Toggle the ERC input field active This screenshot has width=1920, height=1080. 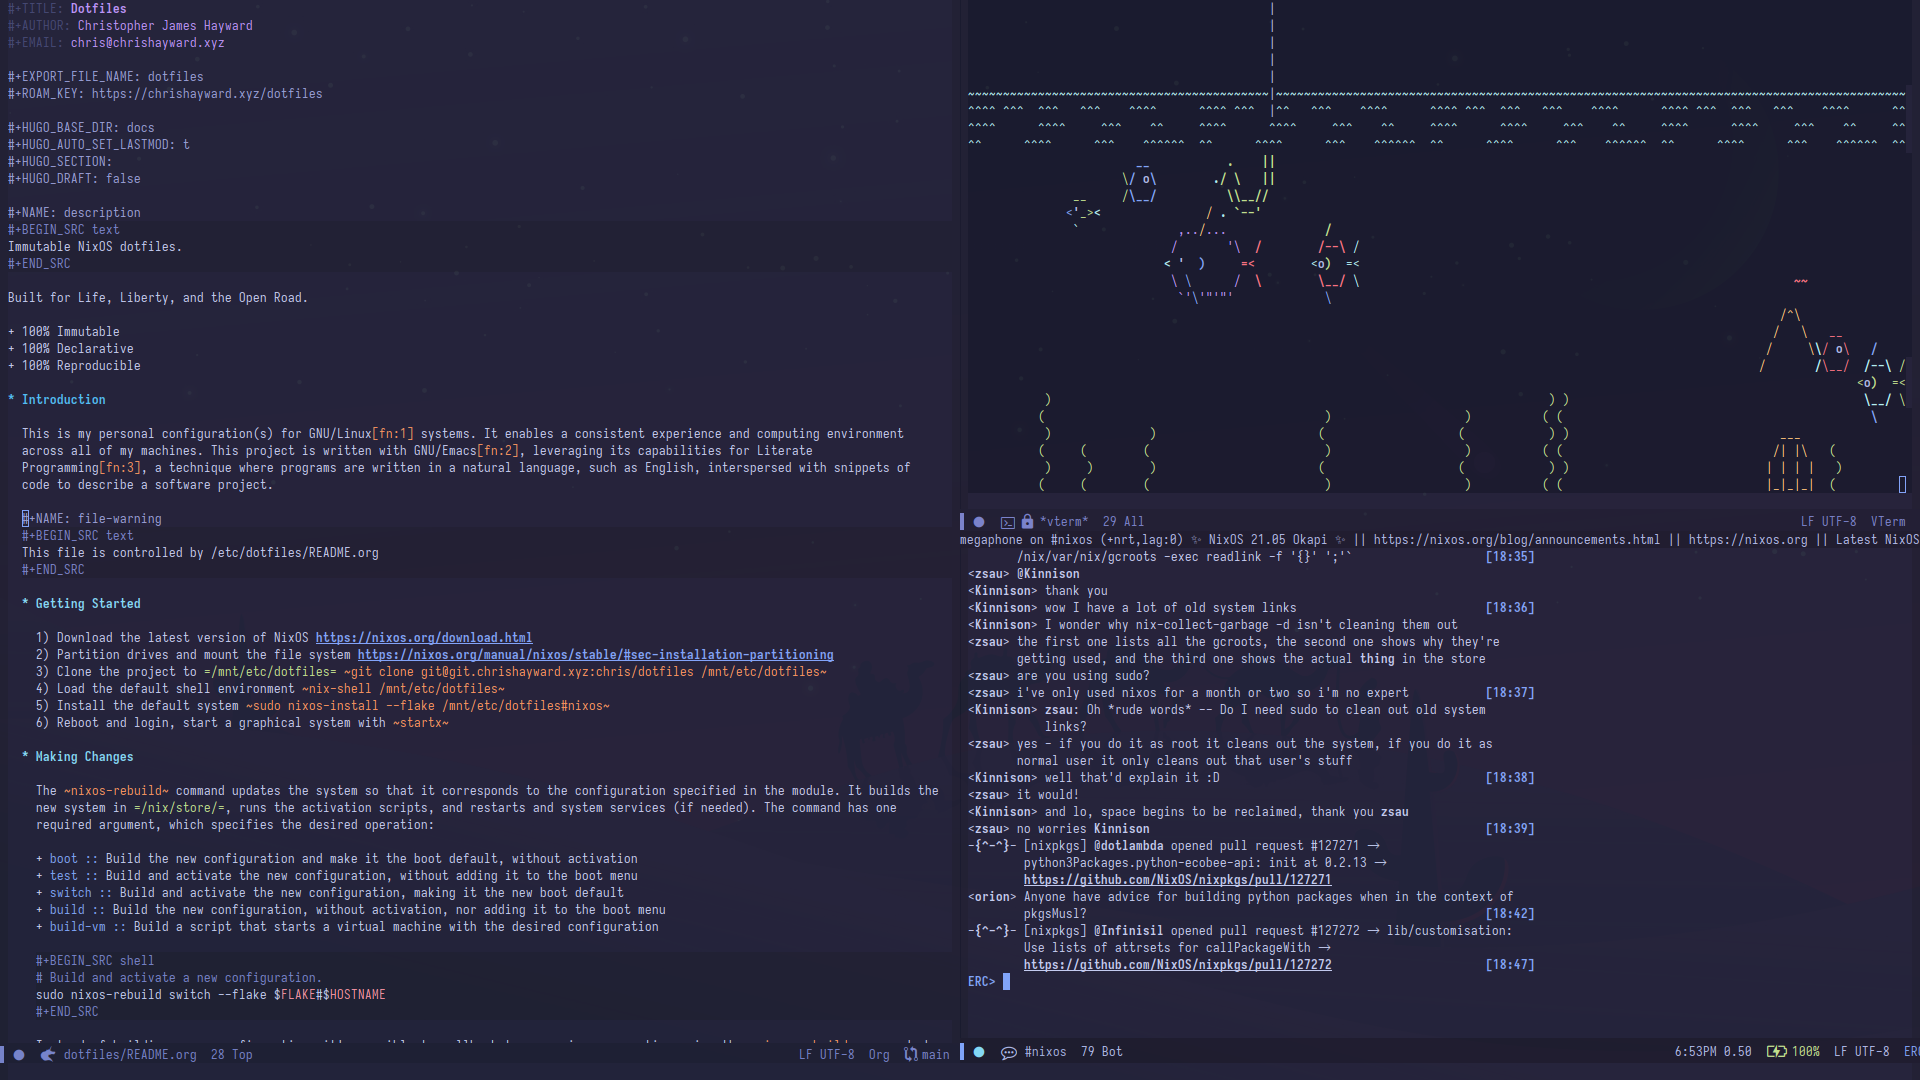click(x=1007, y=981)
